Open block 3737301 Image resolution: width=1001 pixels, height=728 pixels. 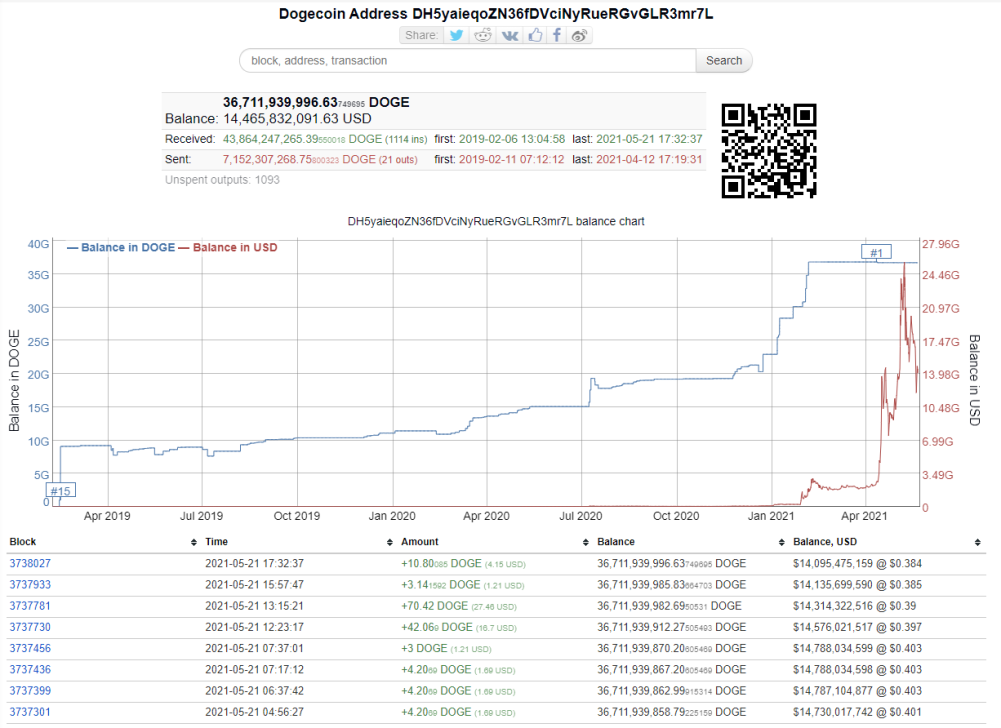coord(30,711)
